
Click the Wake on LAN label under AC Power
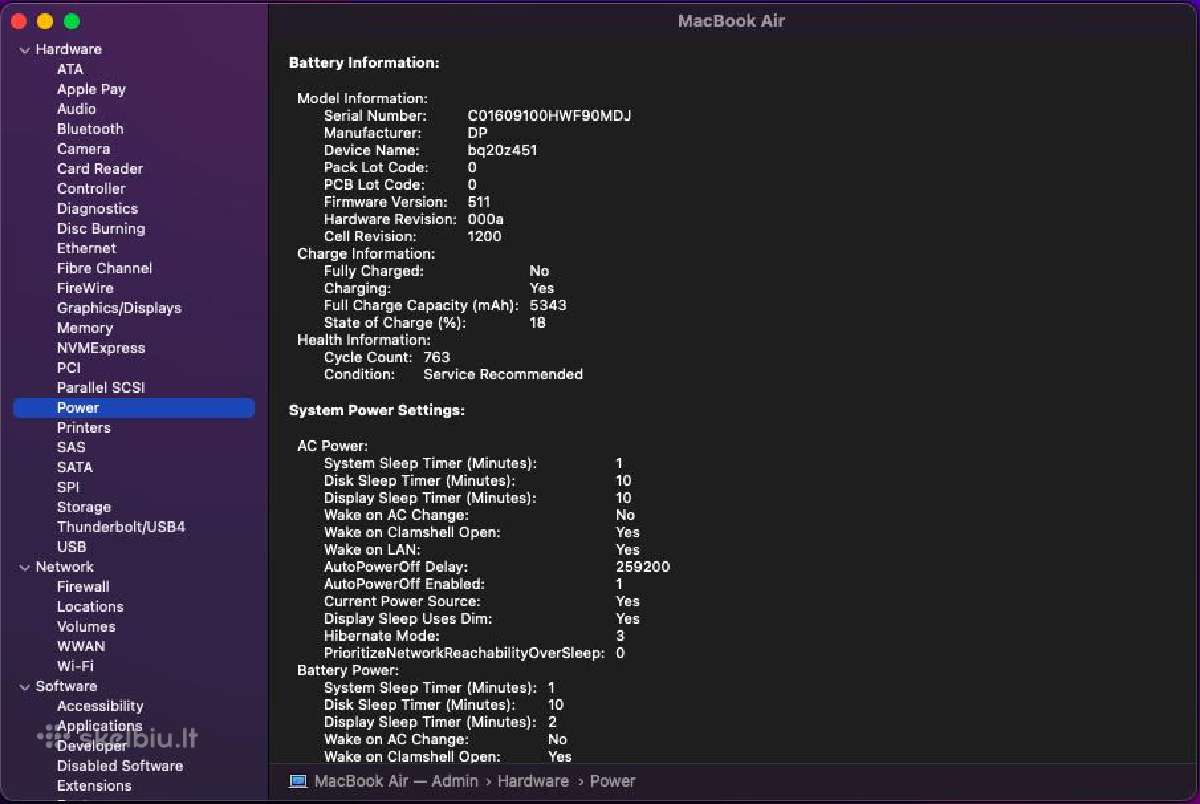point(372,550)
